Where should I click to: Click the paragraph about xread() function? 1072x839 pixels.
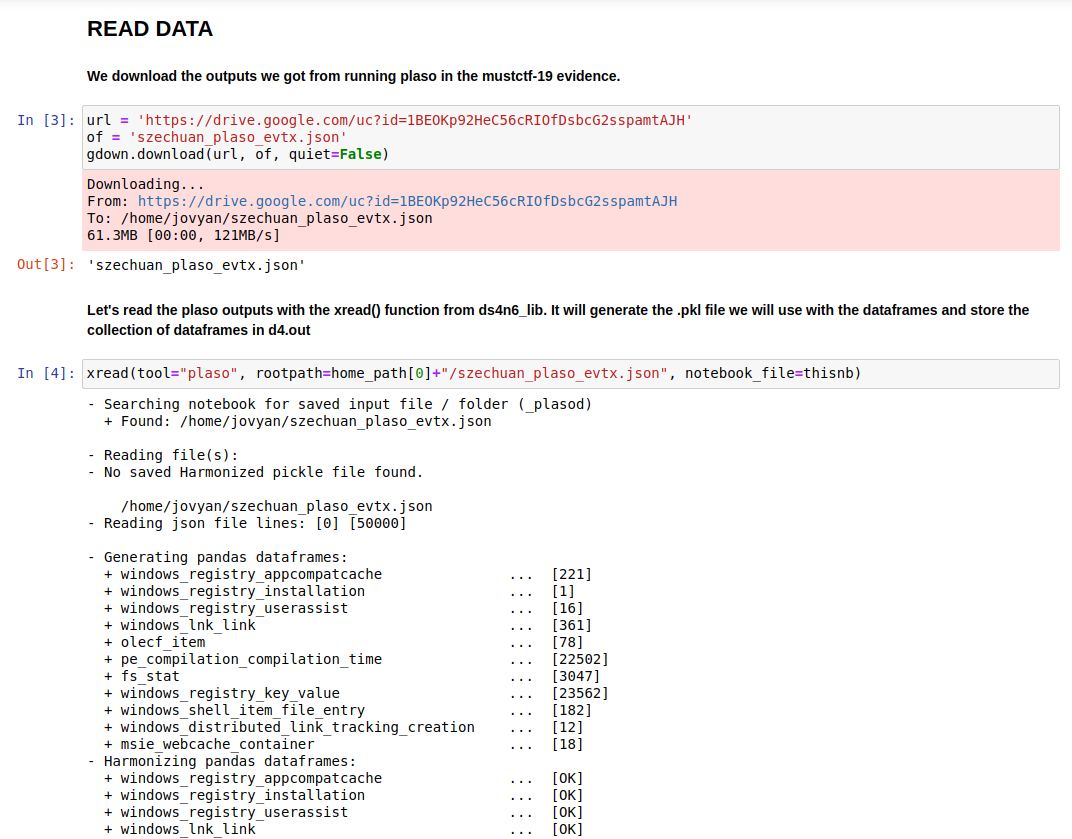(558, 320)
